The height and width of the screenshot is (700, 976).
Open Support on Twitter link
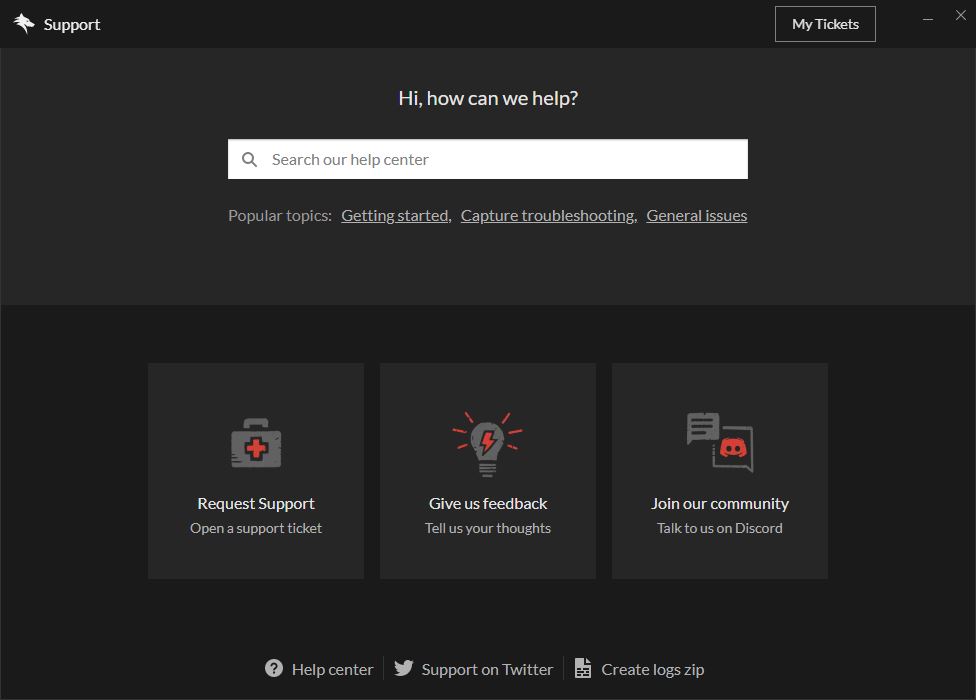(487, 670)
